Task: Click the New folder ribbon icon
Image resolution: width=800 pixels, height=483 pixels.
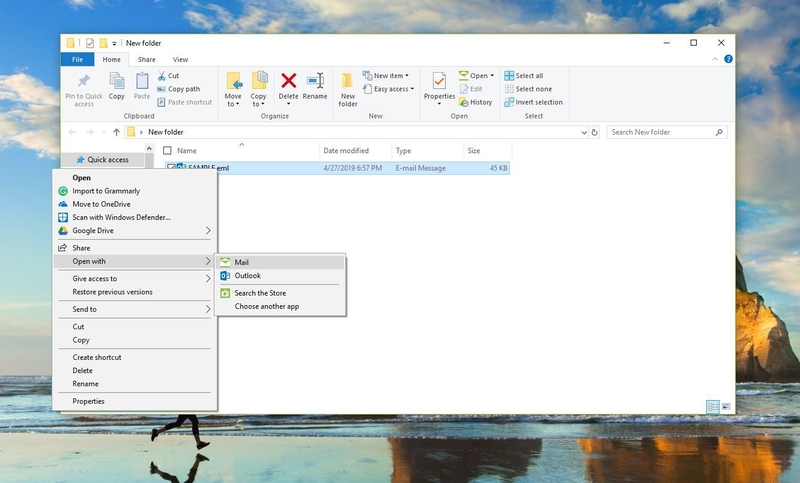Action: pos(347,81)
